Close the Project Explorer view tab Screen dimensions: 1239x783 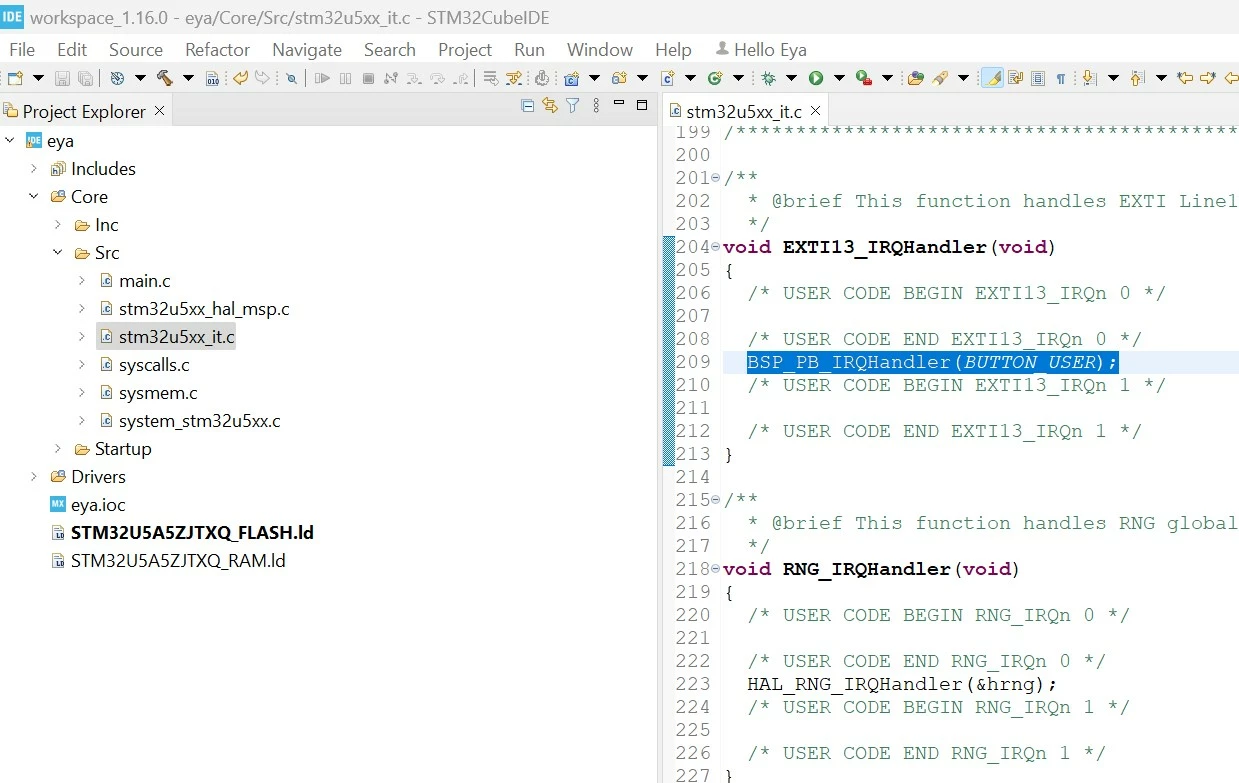click(159, 111)
